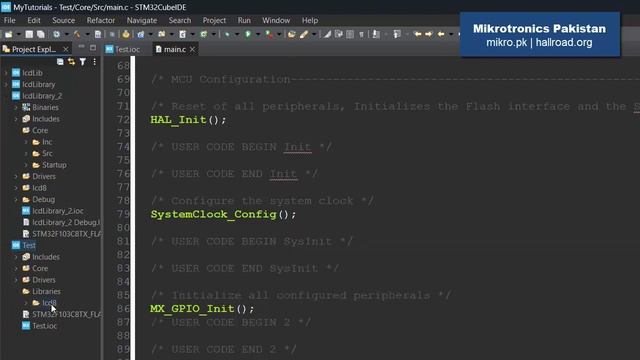Screen dimensions: 640x360
Task: Select the lcdLibrary_2 project
Action: (42, 96)
